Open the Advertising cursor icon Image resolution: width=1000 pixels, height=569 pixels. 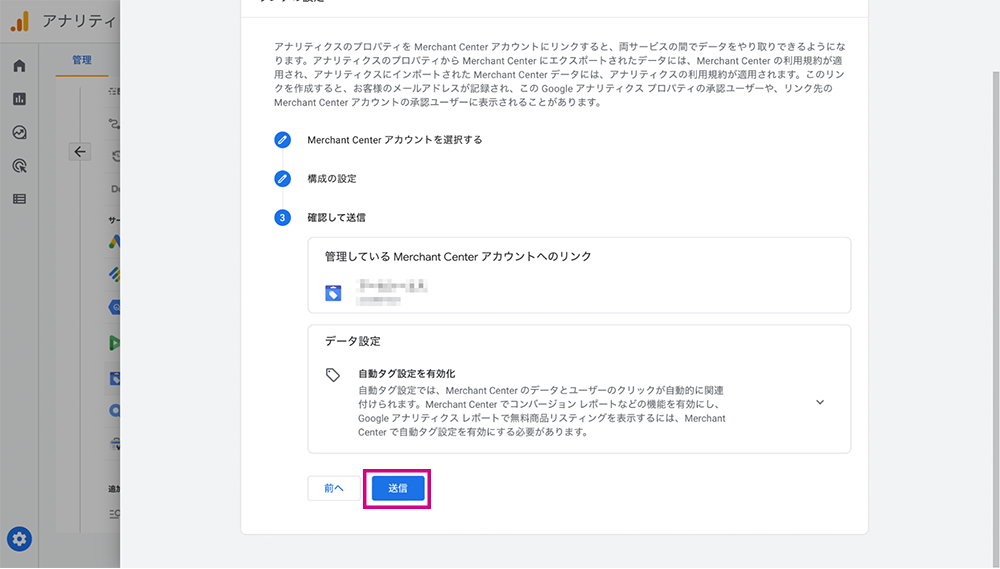click(x=20, y=166)
